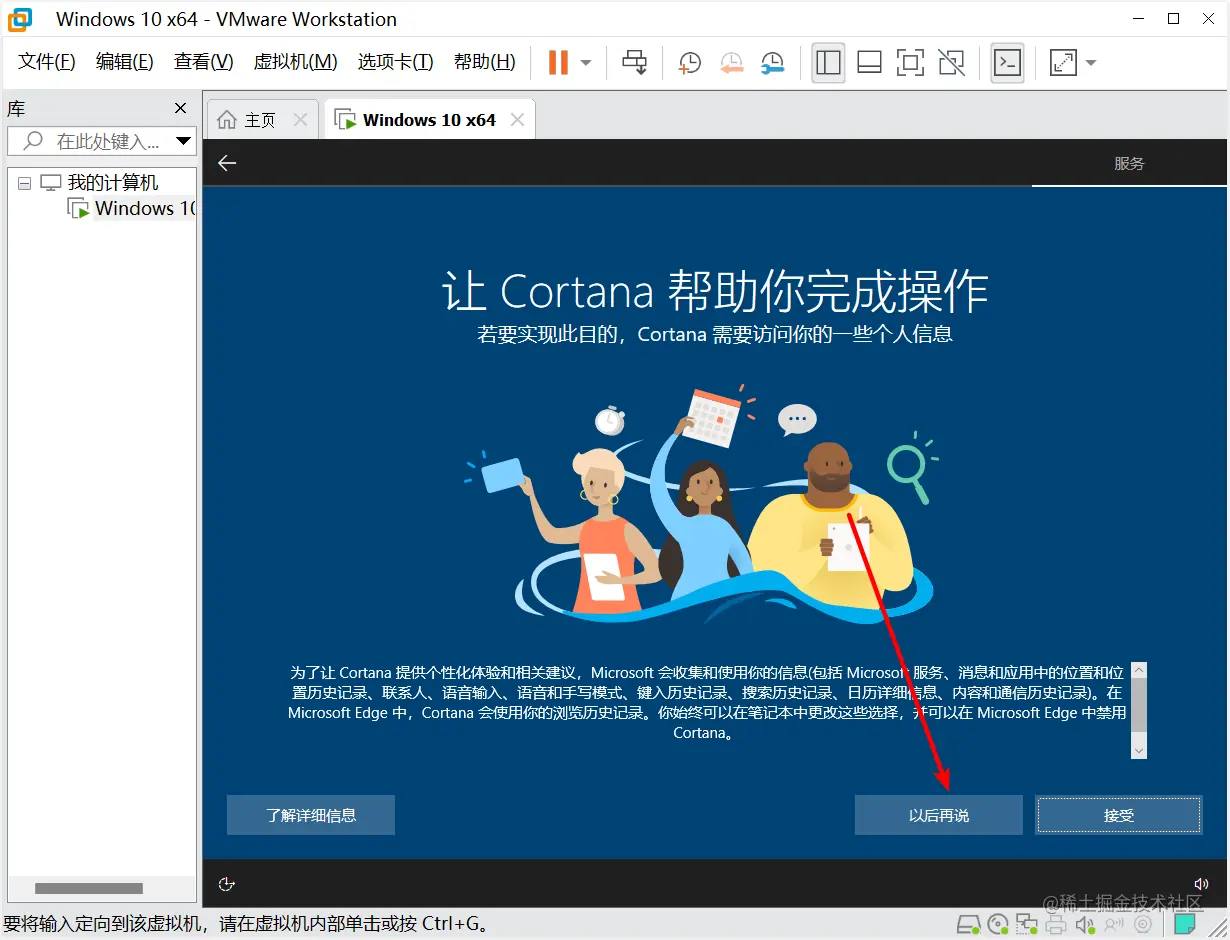This screenshot has width=1230, height=940.
Task: Toggle the library sidebar panel view
Action: (x=828, y=62)
